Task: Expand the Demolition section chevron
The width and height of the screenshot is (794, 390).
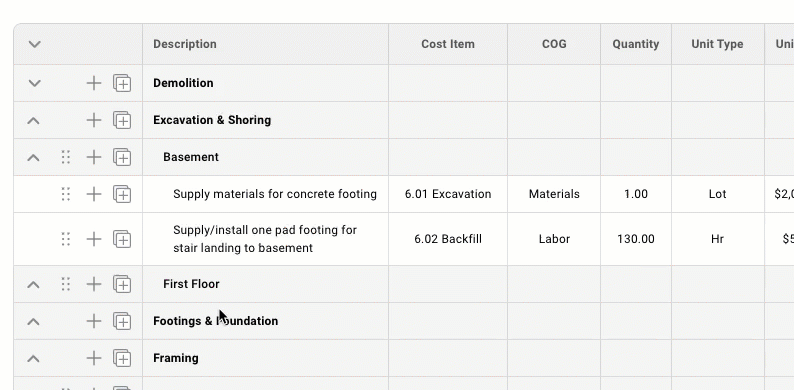Action: (x=34, y=83)
